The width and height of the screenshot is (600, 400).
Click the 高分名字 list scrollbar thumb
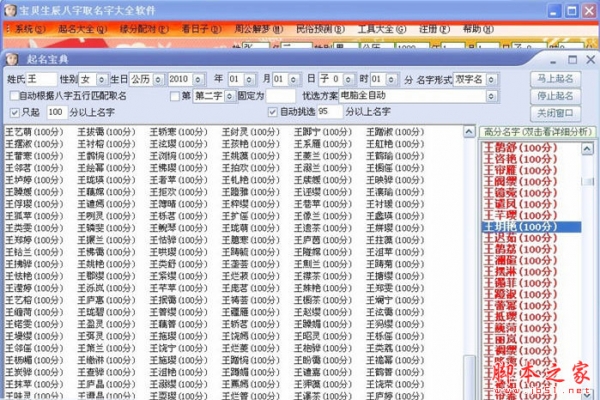click(587, 181)
